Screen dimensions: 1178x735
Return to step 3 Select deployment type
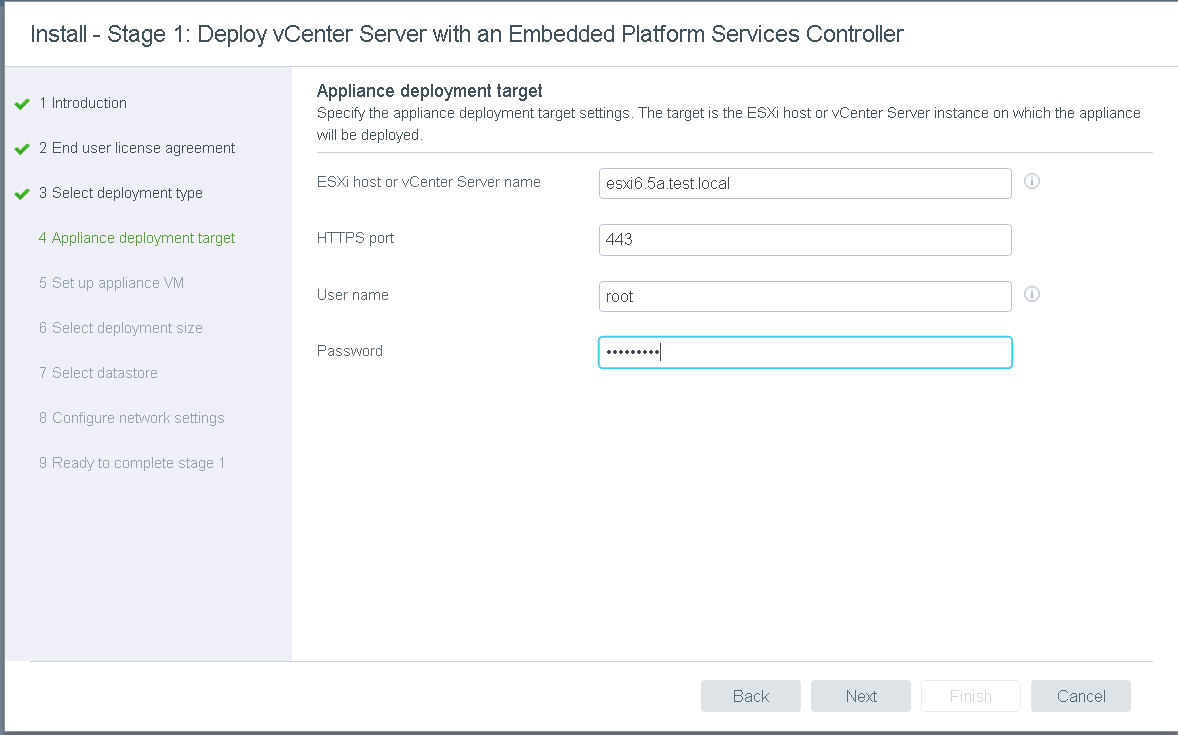click(x=121, y=193)
